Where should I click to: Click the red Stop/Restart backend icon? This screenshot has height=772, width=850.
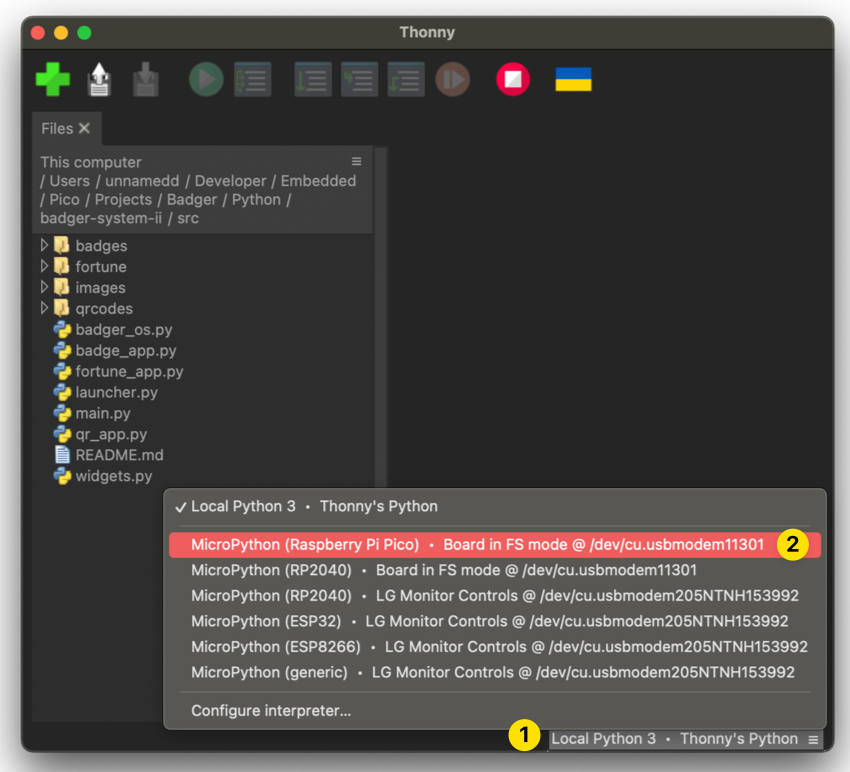coord(513,79)
